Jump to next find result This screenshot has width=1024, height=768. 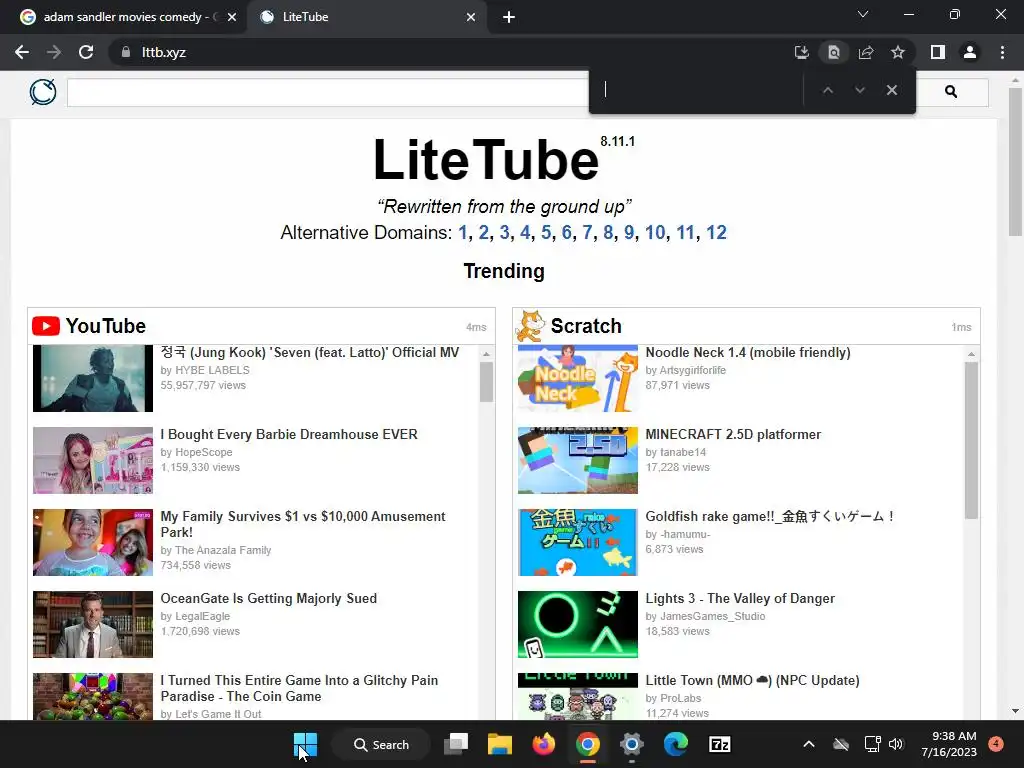point(859,90)
